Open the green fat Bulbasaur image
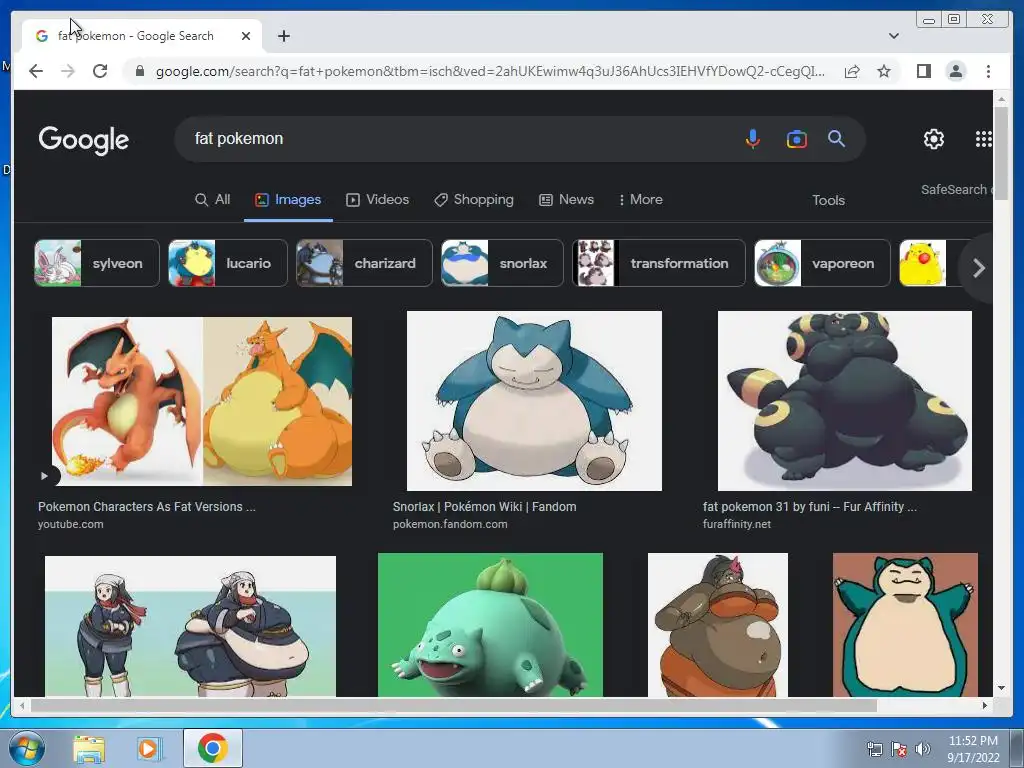Image resolution: width=1024 pixels, height=768 pixels. (x=490, y=625)
